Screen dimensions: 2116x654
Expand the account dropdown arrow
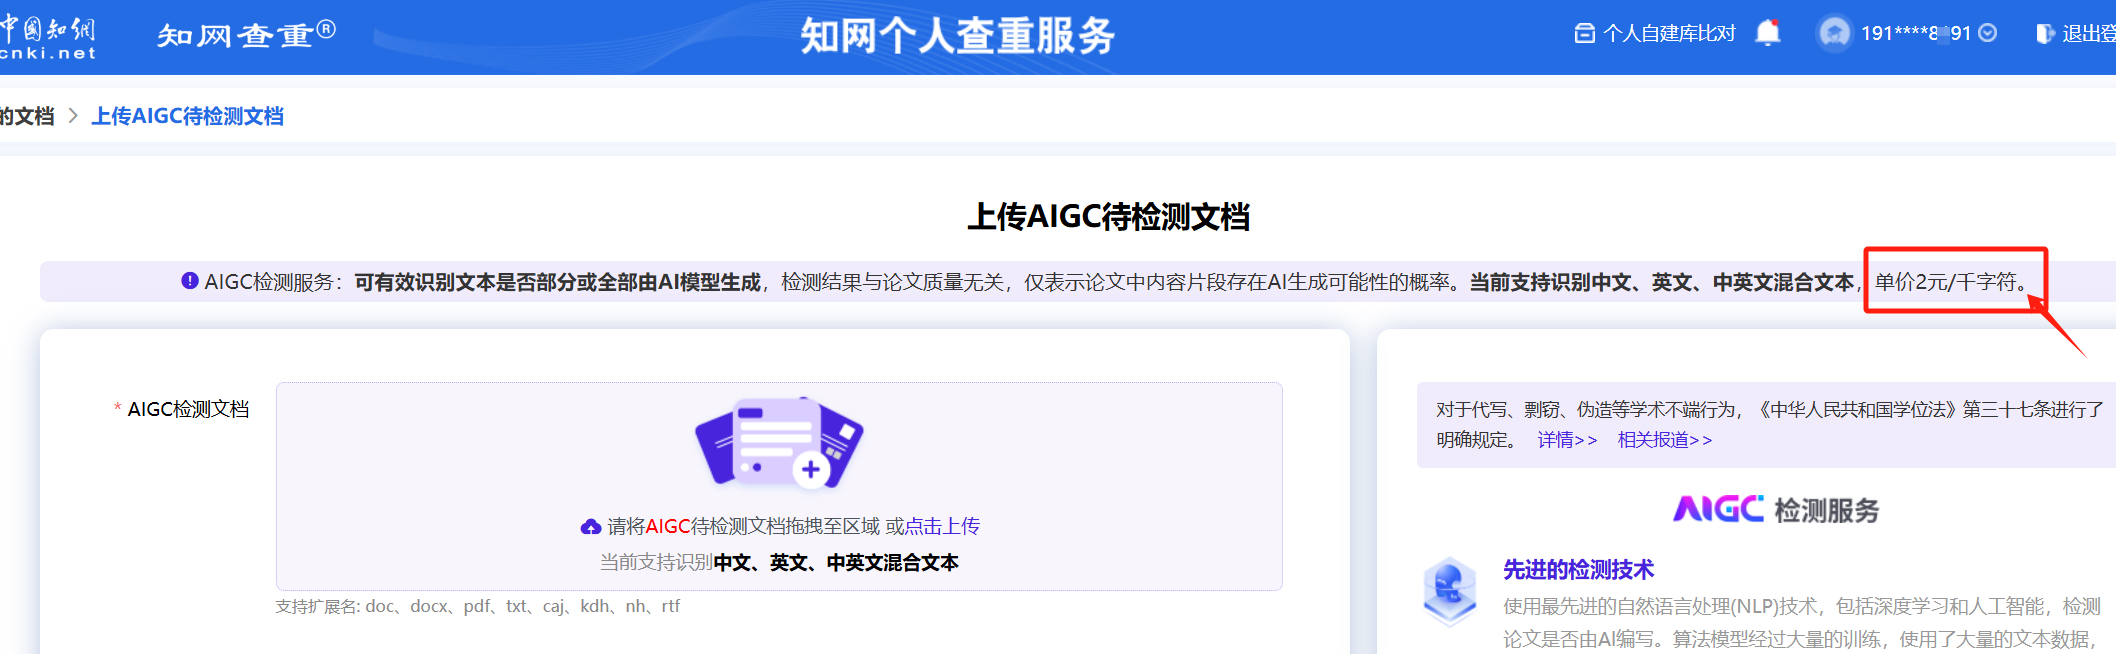1988,33
